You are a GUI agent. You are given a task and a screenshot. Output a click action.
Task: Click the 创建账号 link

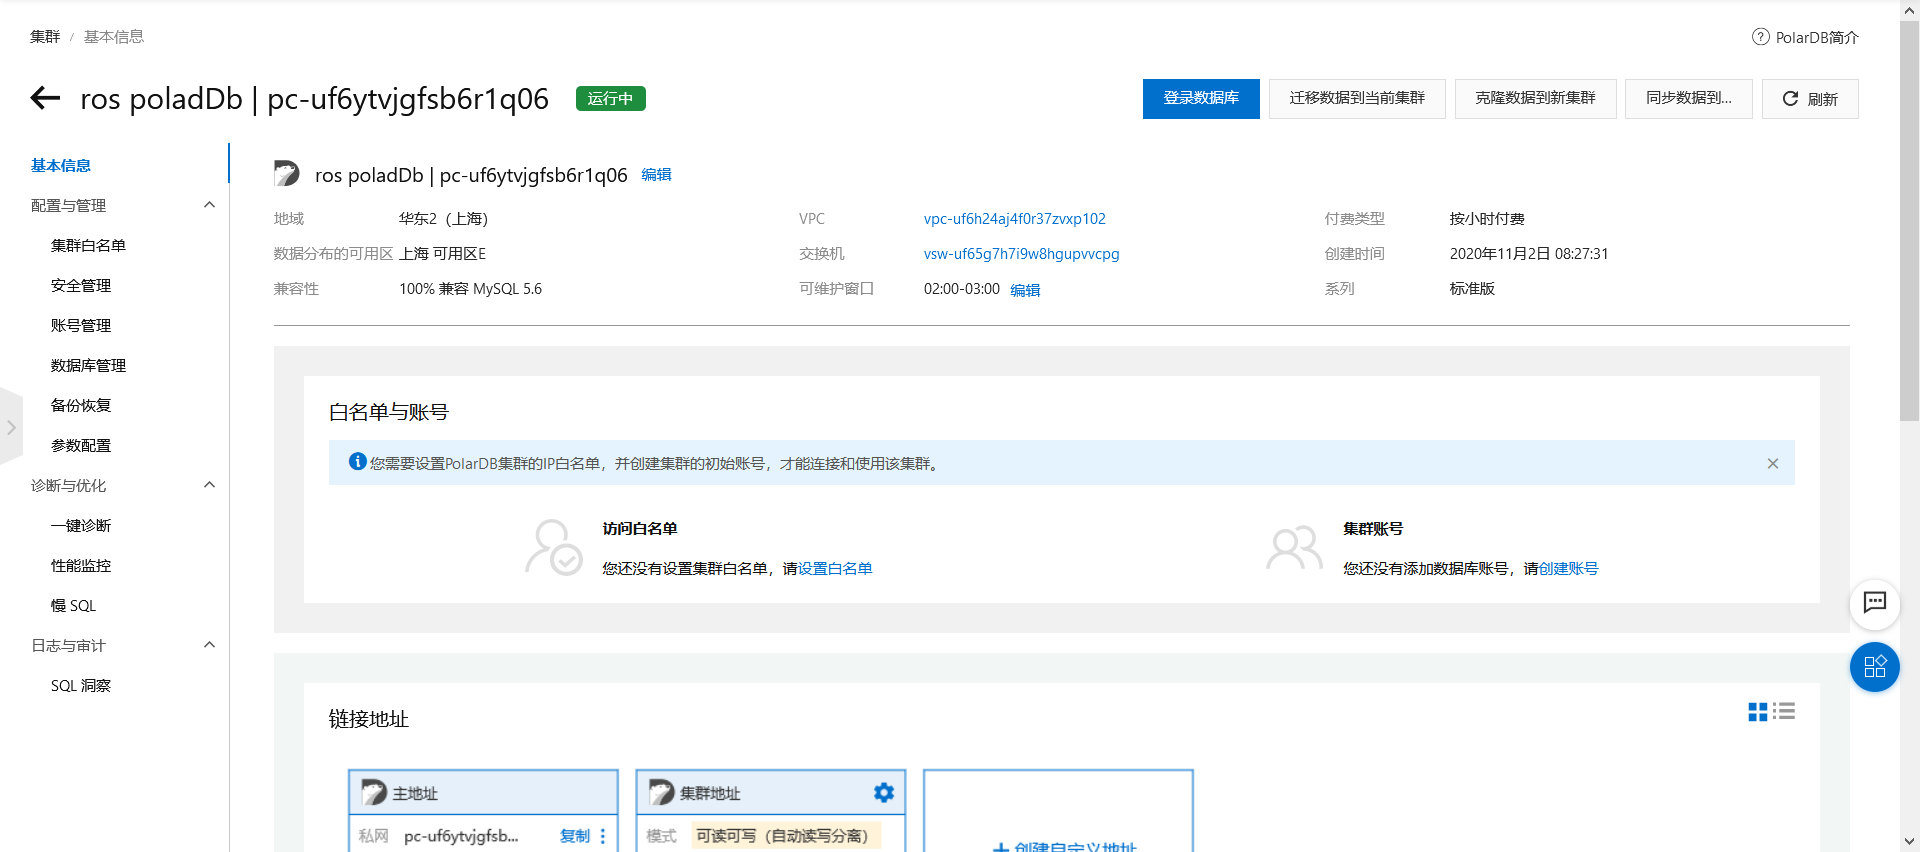(1568, 568)
